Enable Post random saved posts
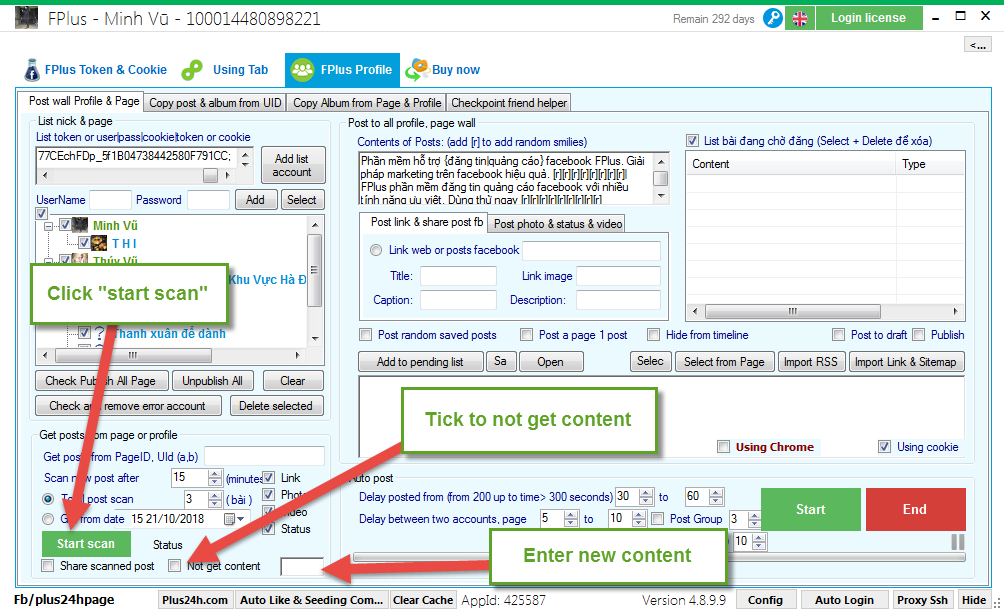Image resolution: width=1004 pixels, height=612 pixels. (x=366, y=334)
